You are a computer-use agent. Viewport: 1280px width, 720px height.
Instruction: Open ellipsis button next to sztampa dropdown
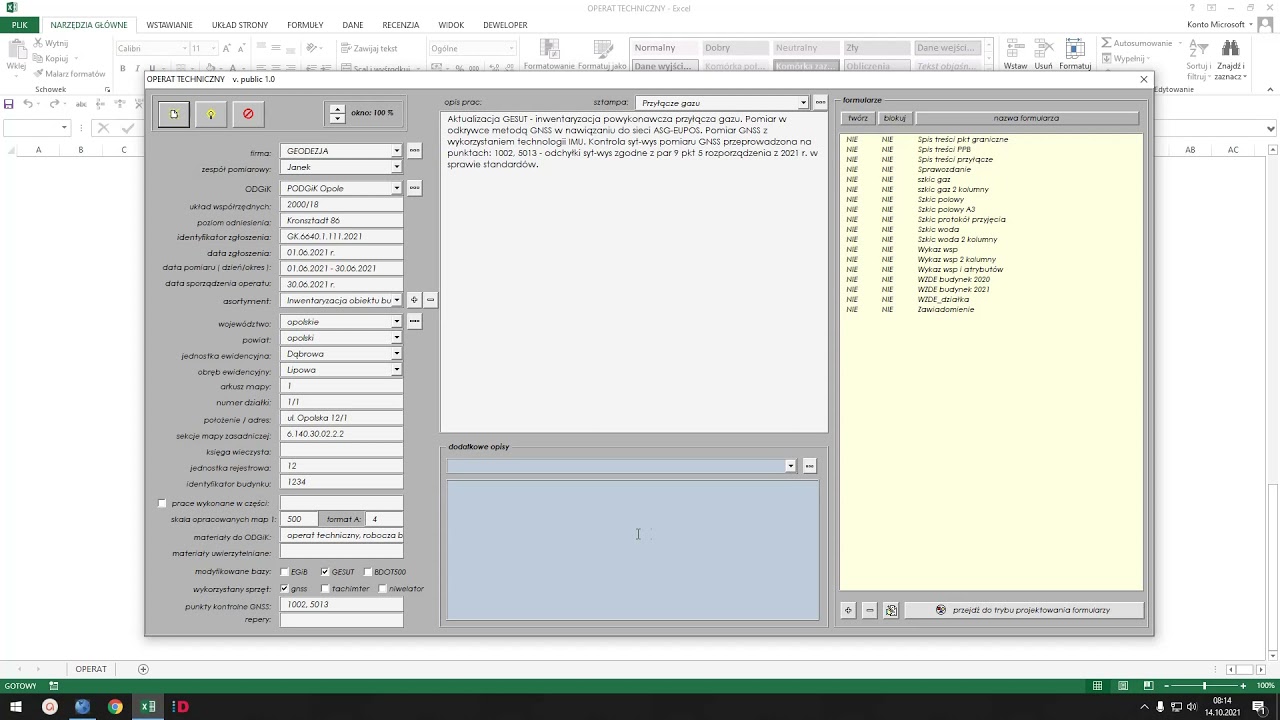click(x=820, y=102)
